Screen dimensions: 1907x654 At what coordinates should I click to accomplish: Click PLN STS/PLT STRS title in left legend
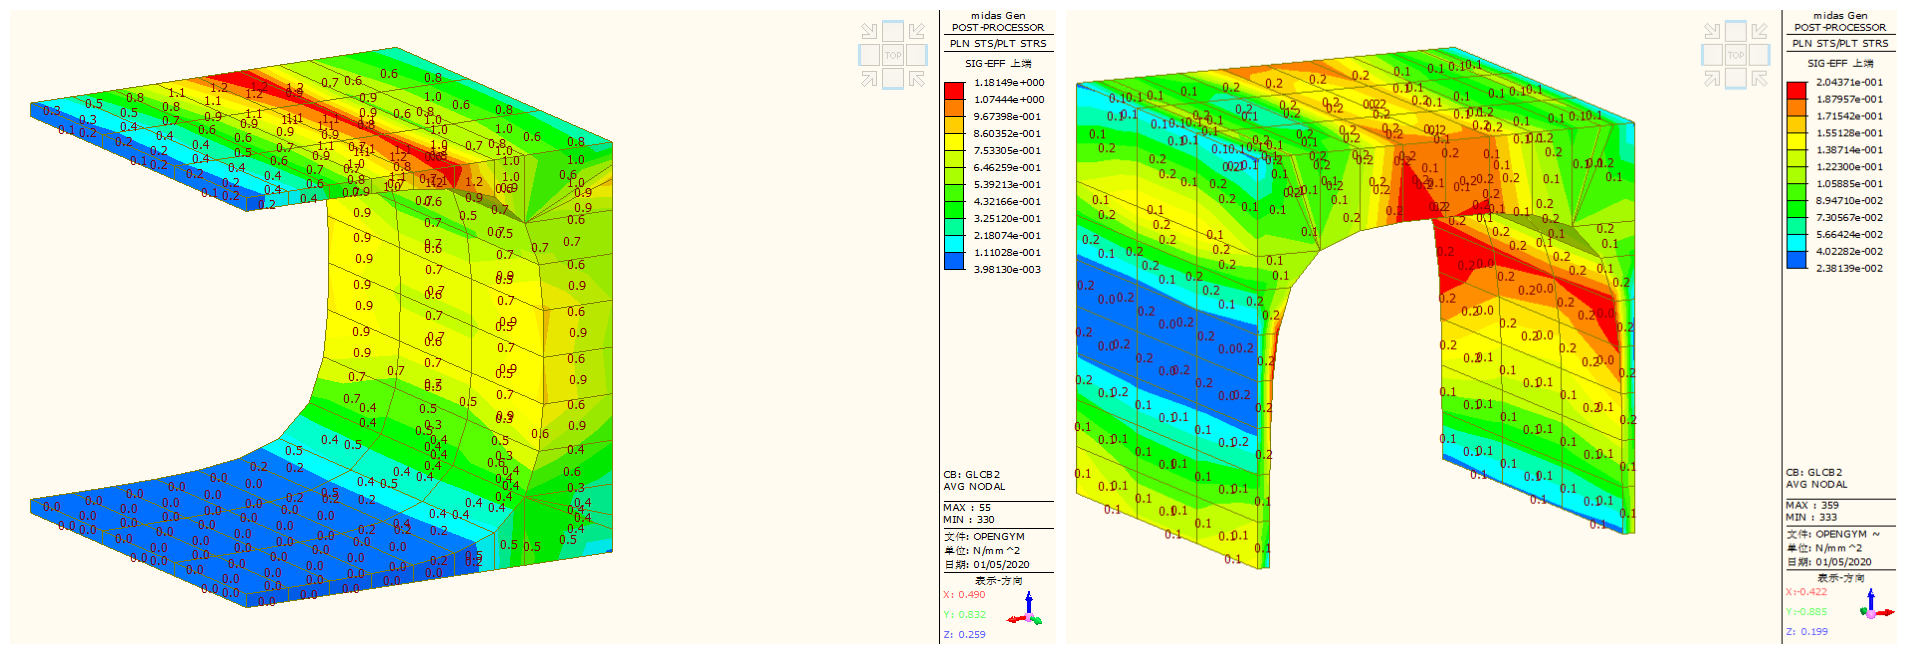click(x=998, y=44)
